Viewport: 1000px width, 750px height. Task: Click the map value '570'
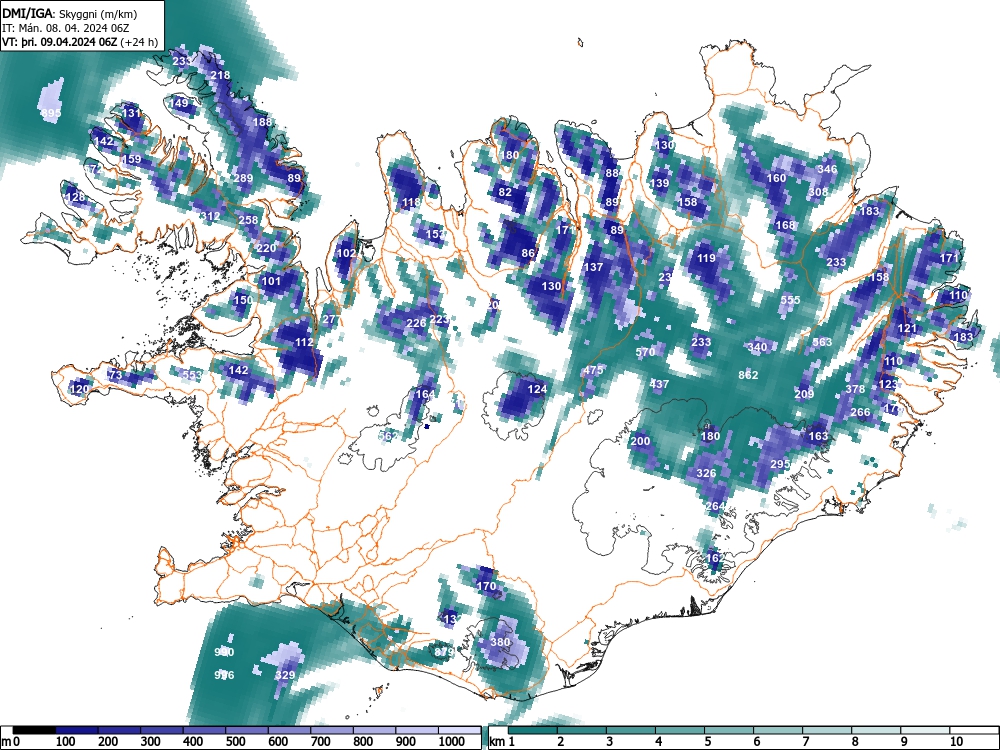pyautogui.click(x=645, y=352)
